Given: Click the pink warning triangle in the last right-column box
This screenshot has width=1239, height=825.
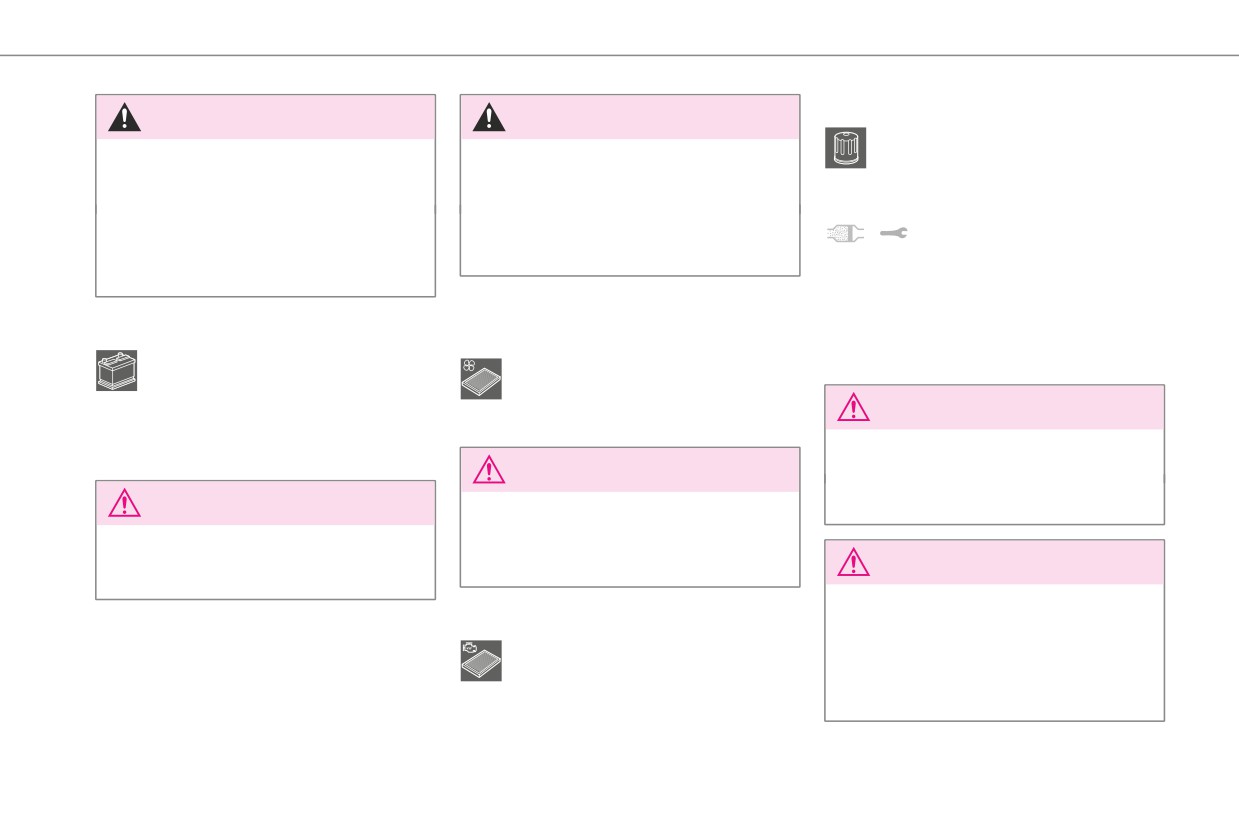Looking at the screenshot, I should coord(854,562).
